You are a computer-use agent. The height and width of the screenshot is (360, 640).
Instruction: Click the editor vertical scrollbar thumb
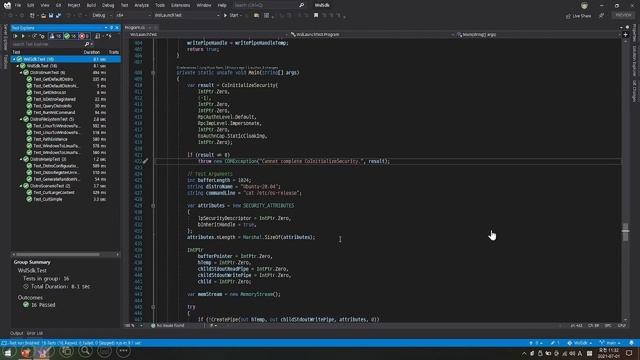tap(625, 232)
